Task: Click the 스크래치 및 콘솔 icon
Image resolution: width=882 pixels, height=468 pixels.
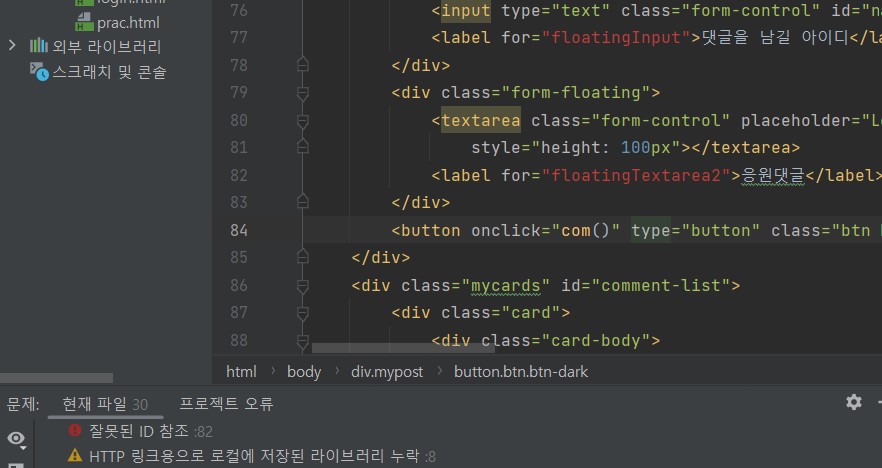Action: tap(39, 71)
